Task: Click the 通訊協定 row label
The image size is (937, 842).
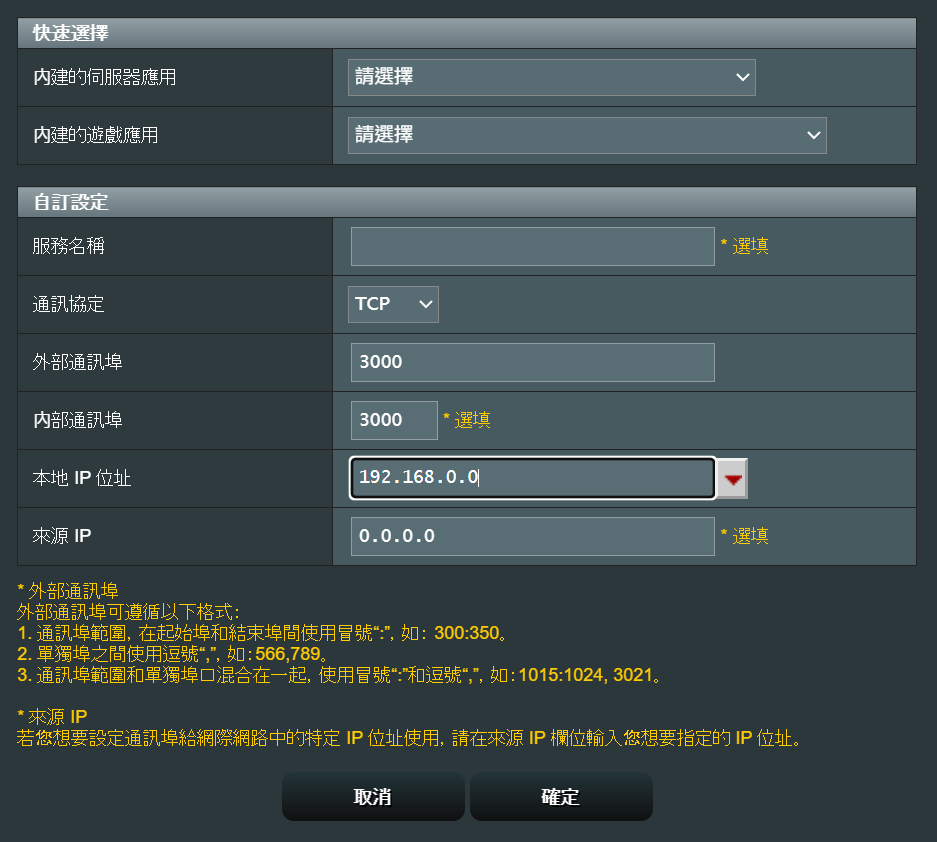Action: [69, 304]
